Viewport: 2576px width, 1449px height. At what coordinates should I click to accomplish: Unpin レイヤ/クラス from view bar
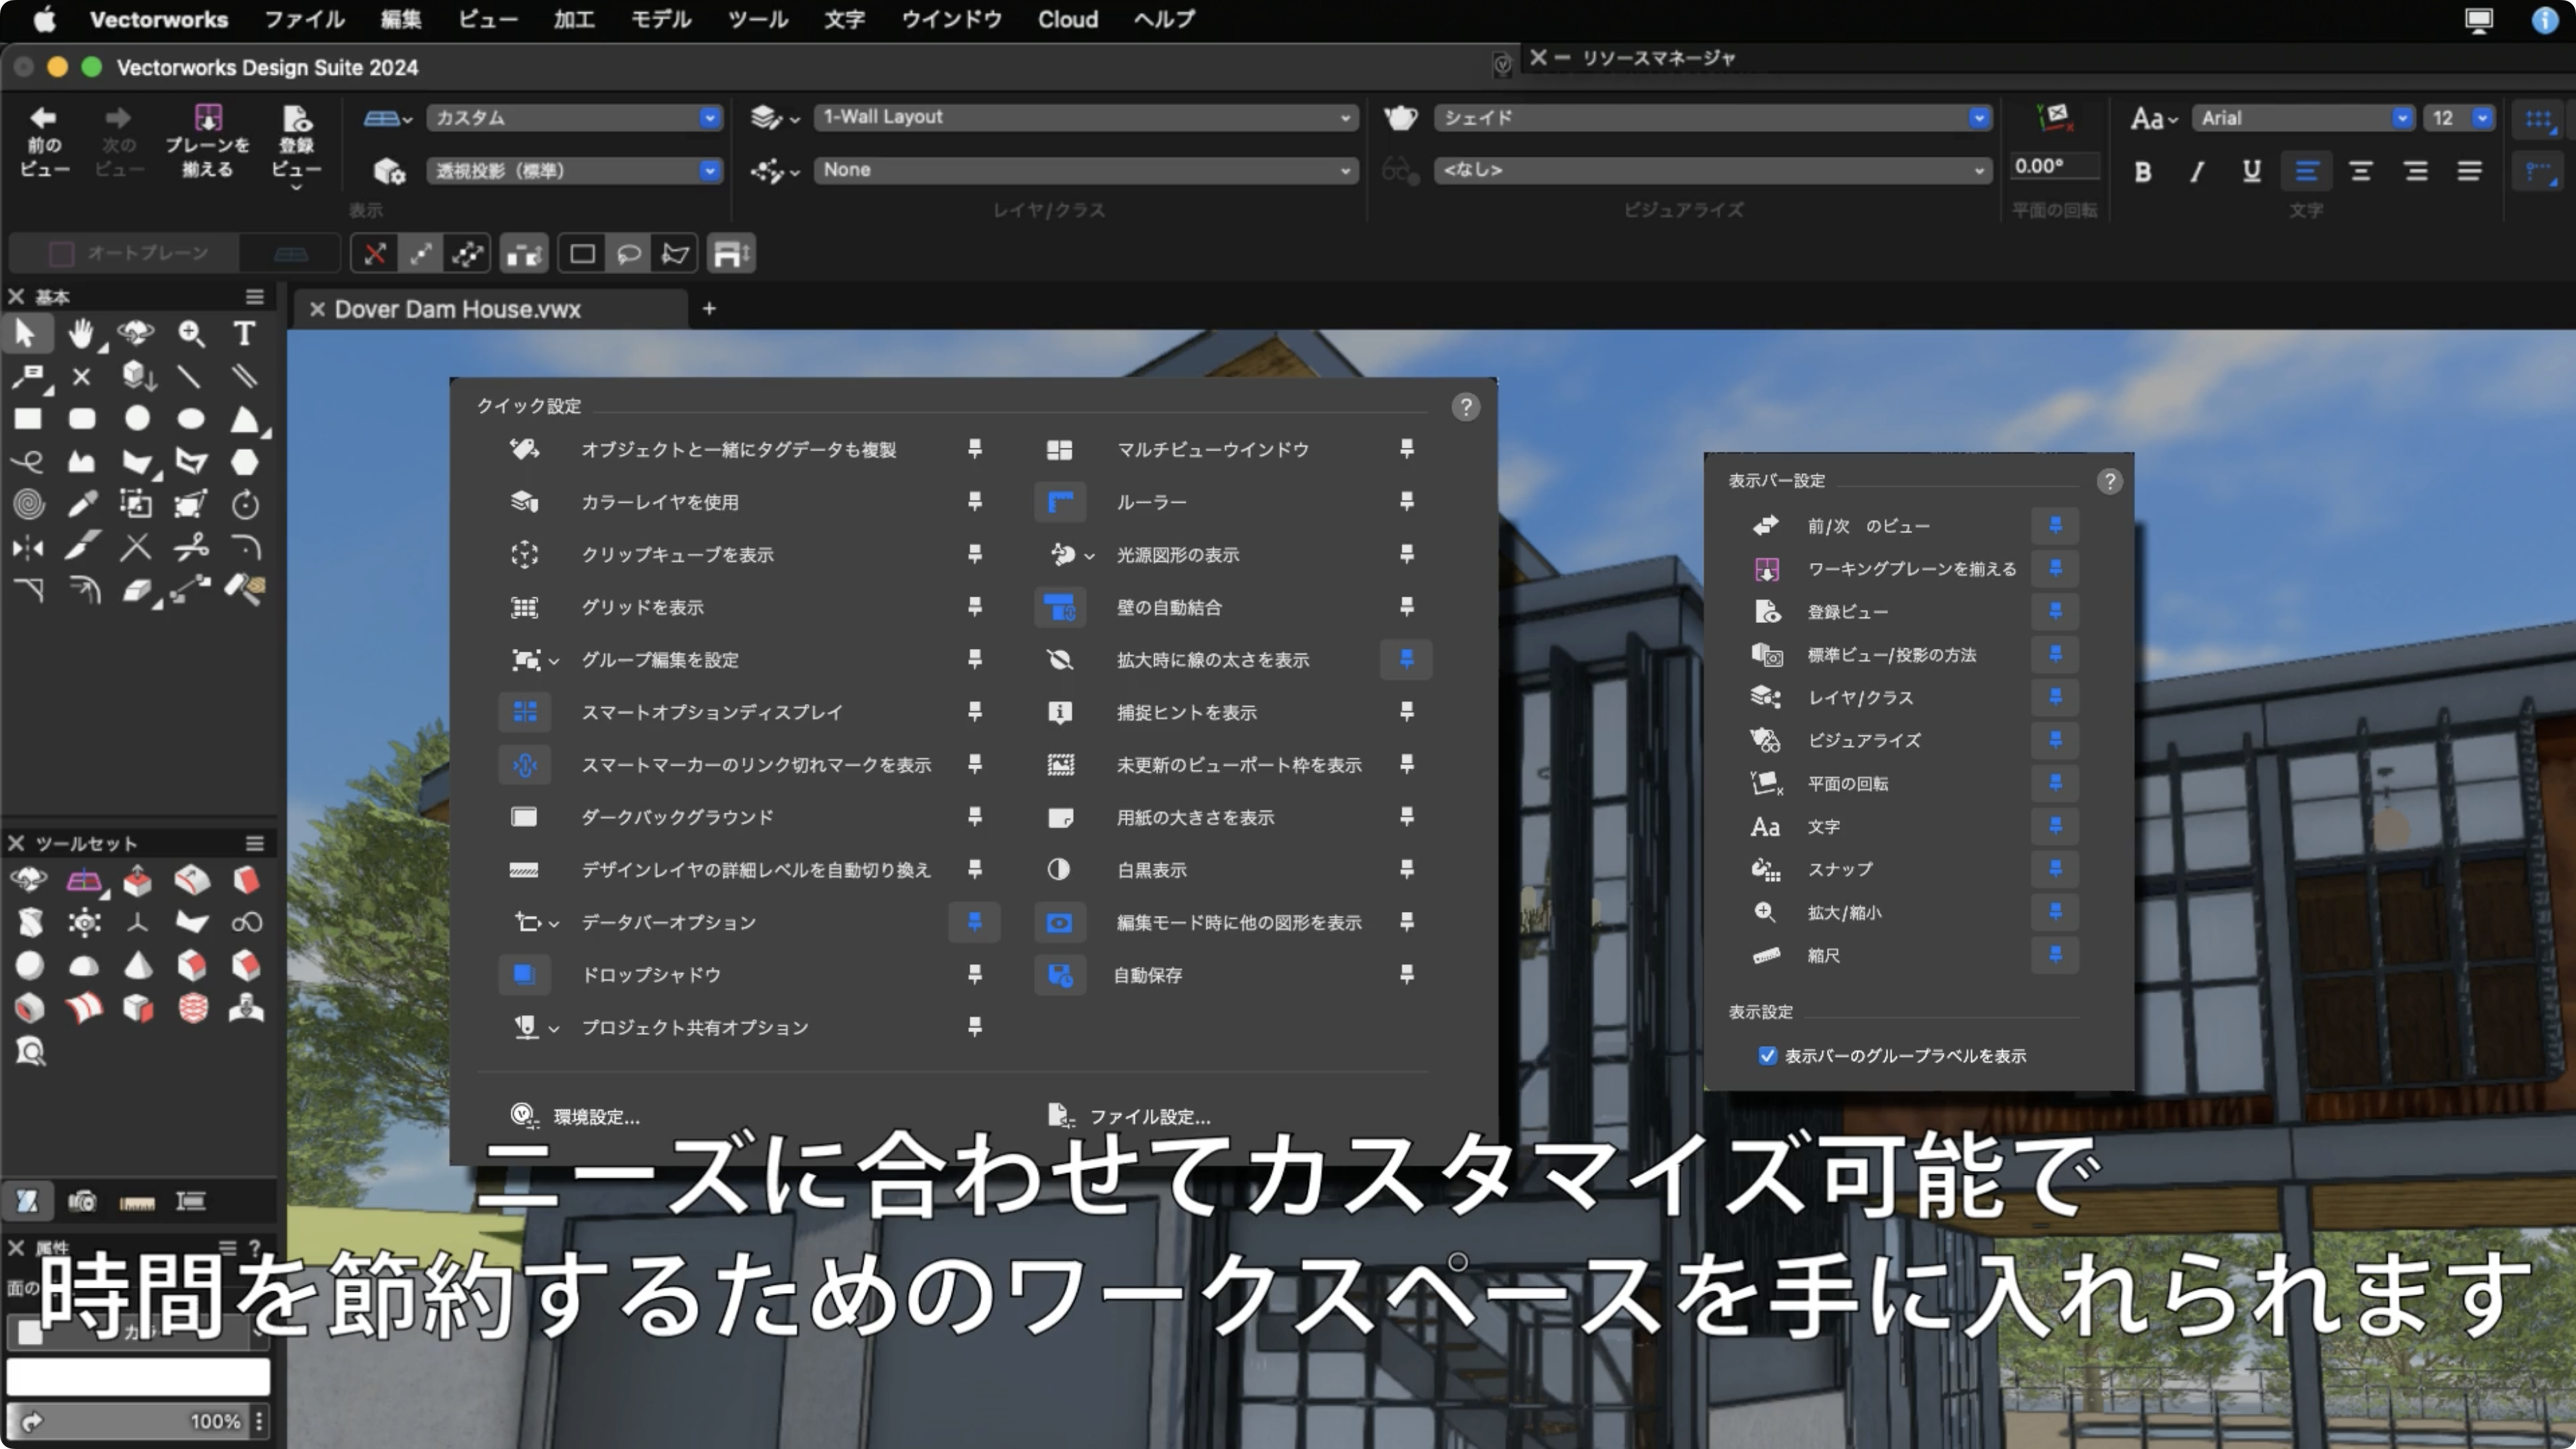[x=2055, y=697]
